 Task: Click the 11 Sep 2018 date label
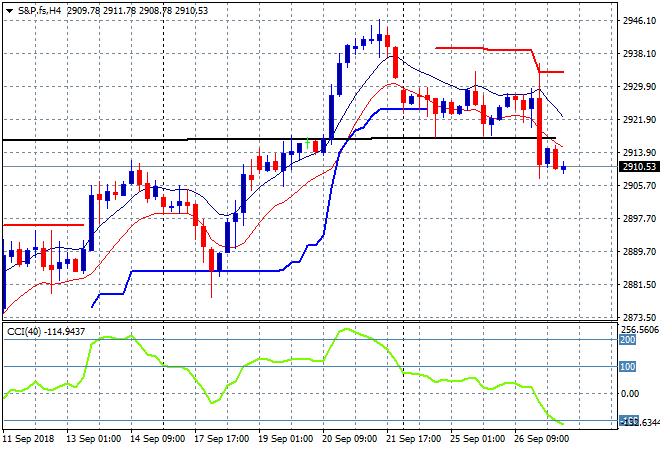(28, 439)
